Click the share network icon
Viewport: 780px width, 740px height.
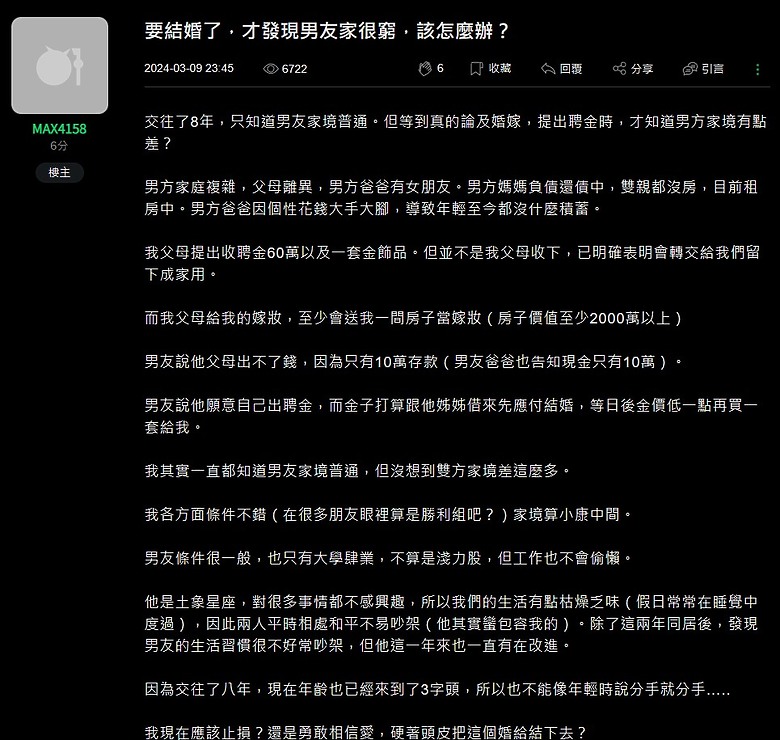pos(619,69)
